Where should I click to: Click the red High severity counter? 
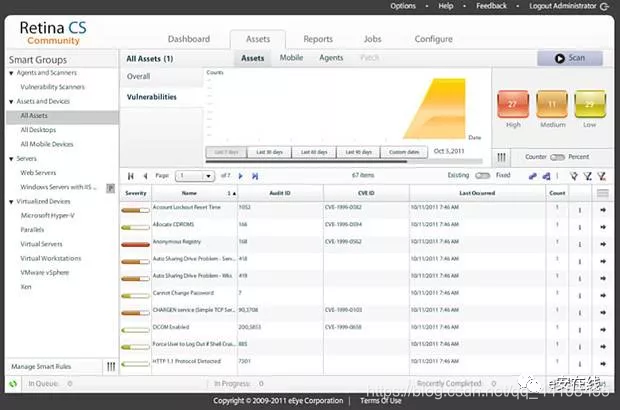513,104
